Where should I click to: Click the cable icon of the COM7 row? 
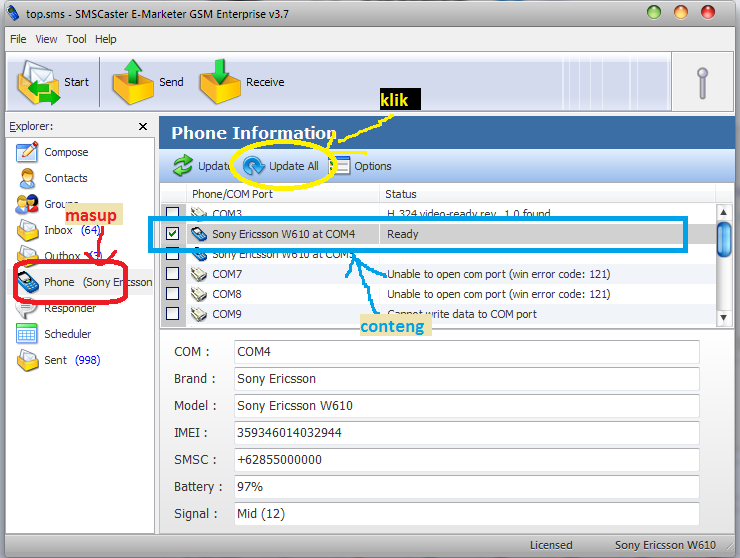(x=199, y=274)
